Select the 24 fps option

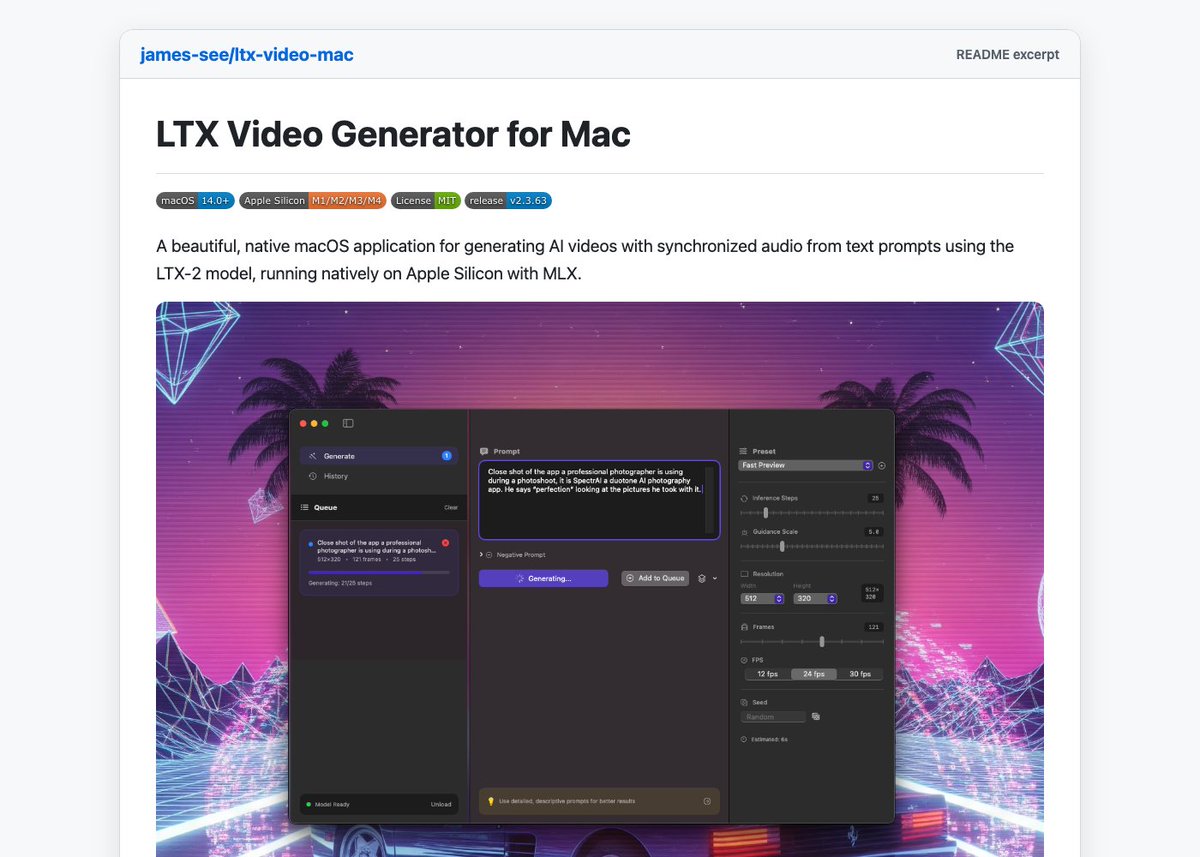(x=814, y=674)
